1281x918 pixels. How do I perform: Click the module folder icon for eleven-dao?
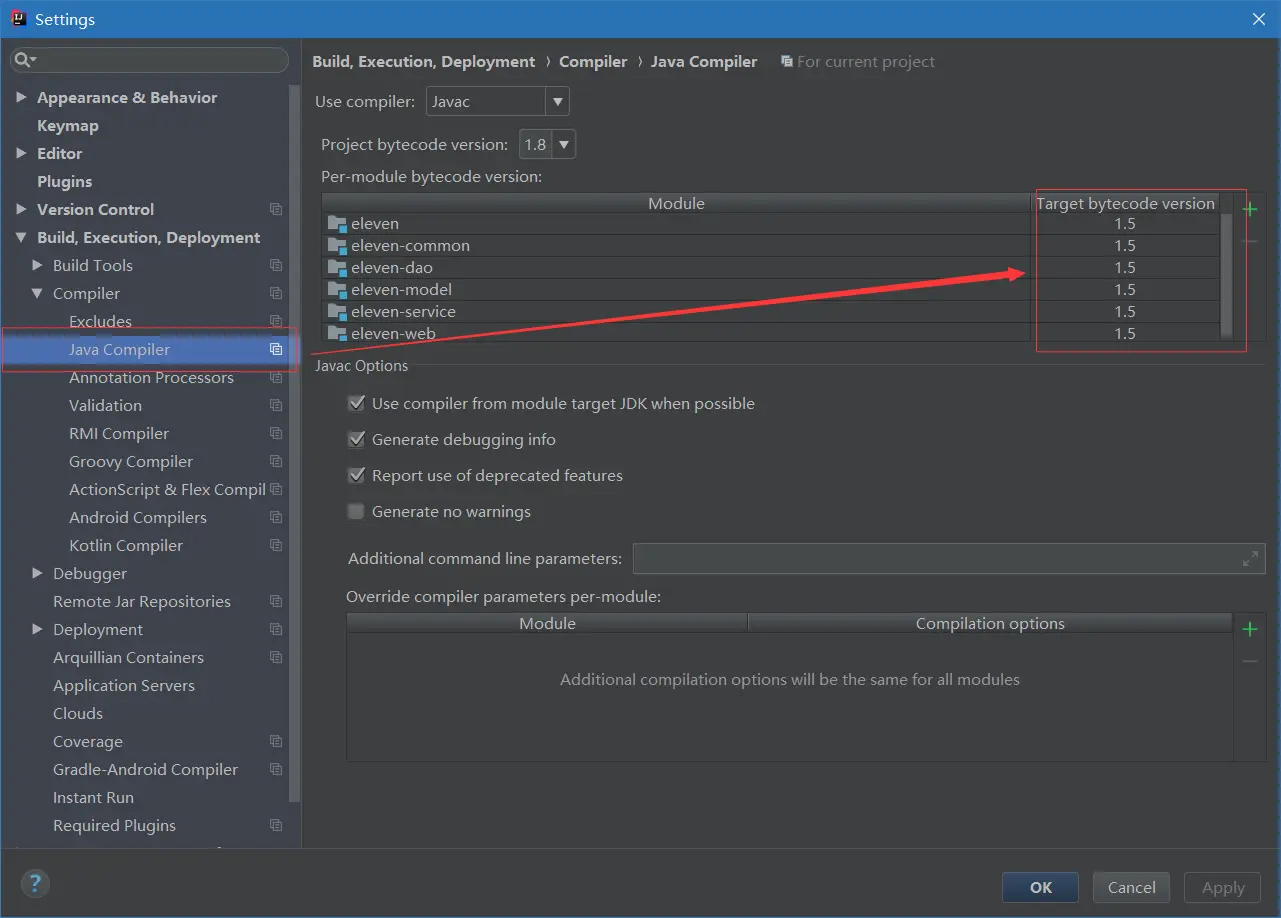pyautogui.click(x=337, y=268)
